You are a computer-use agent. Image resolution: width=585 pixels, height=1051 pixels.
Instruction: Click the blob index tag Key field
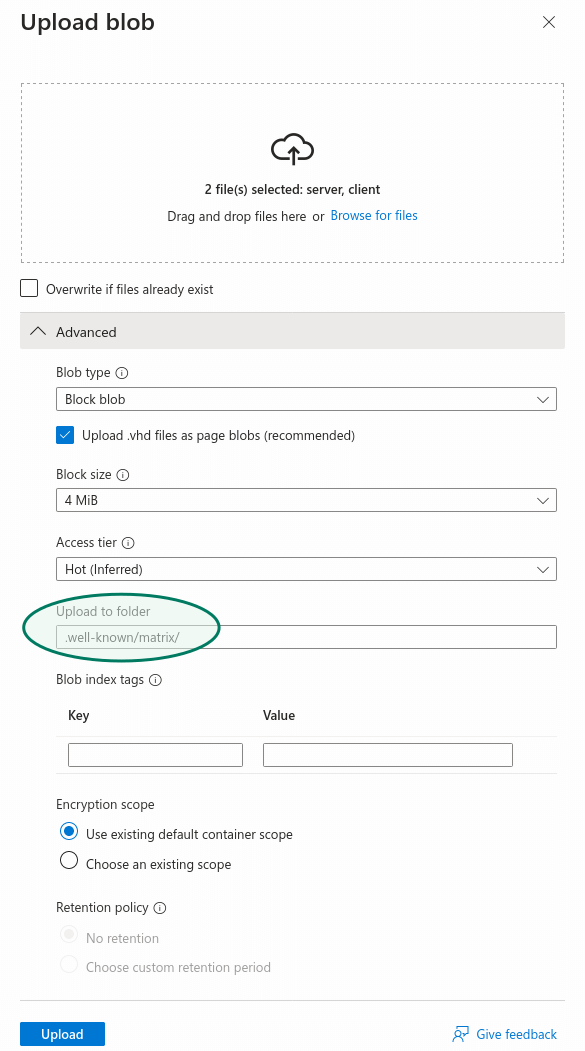[x=155, y=755]
